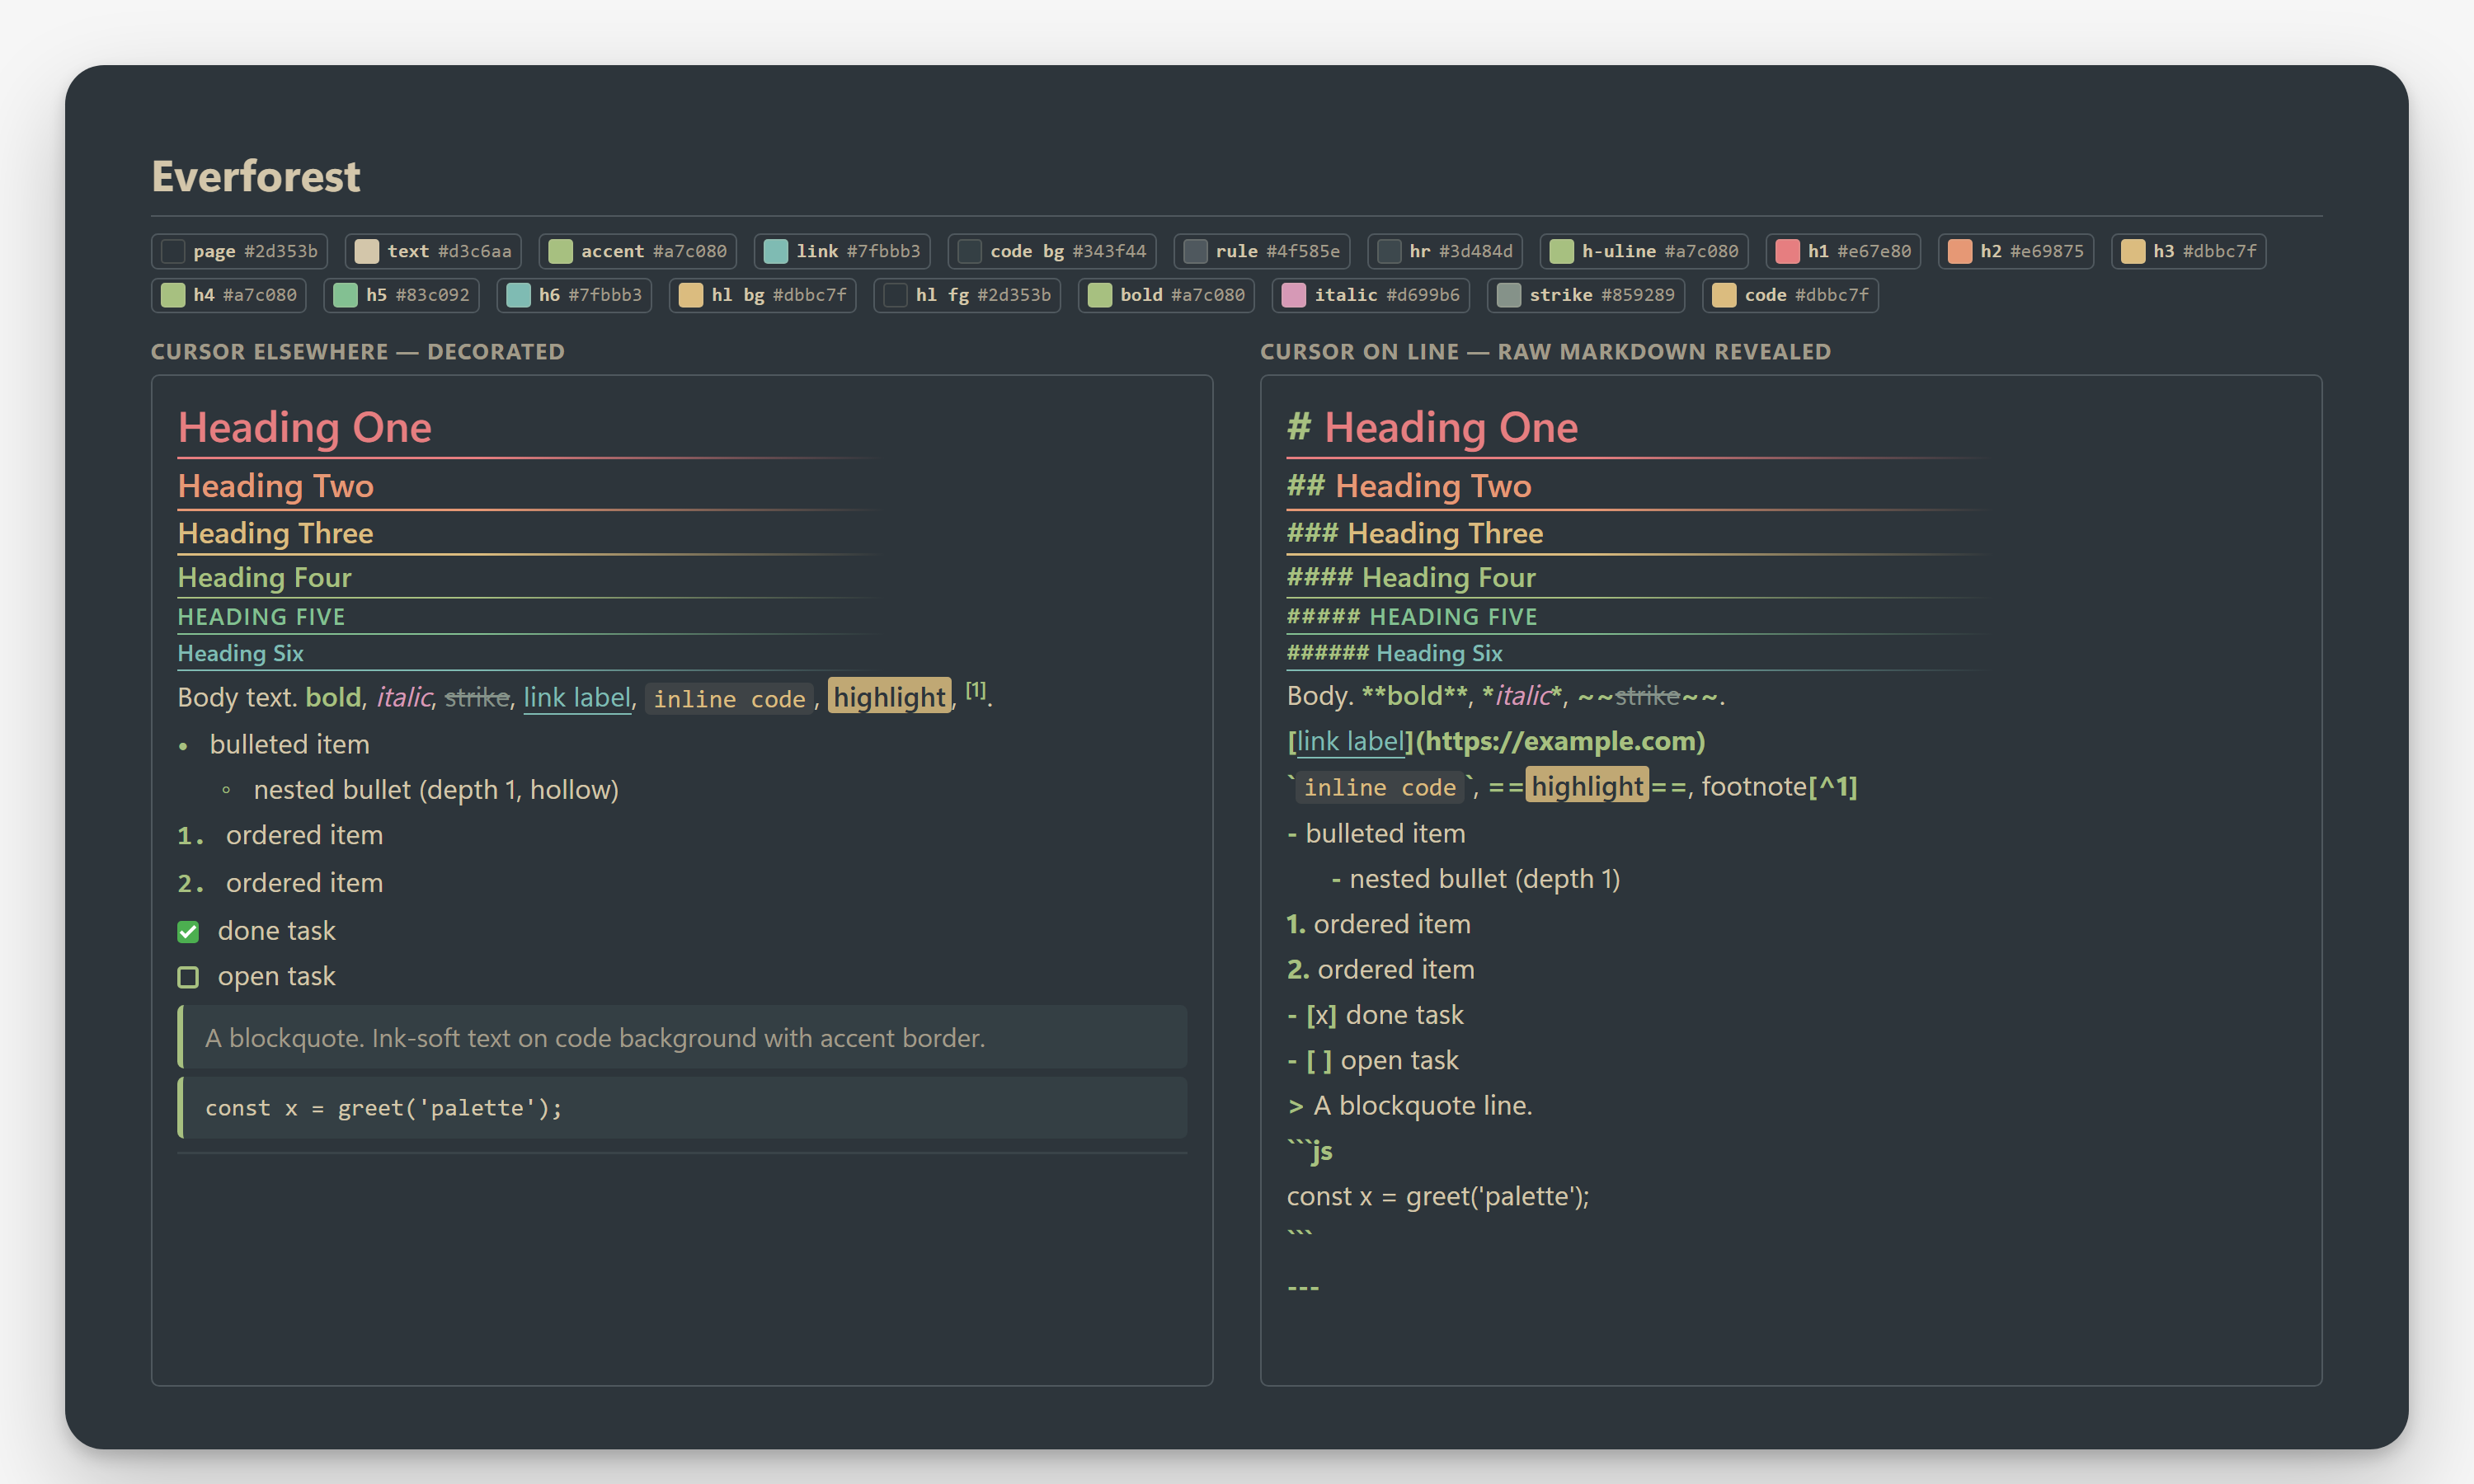The width and height of the screenshot is (2474, 1484).
Task: Click the CURSOR ON LINE — RAW MARKDOWN REVEALED label
Action: click(1545, 352)
